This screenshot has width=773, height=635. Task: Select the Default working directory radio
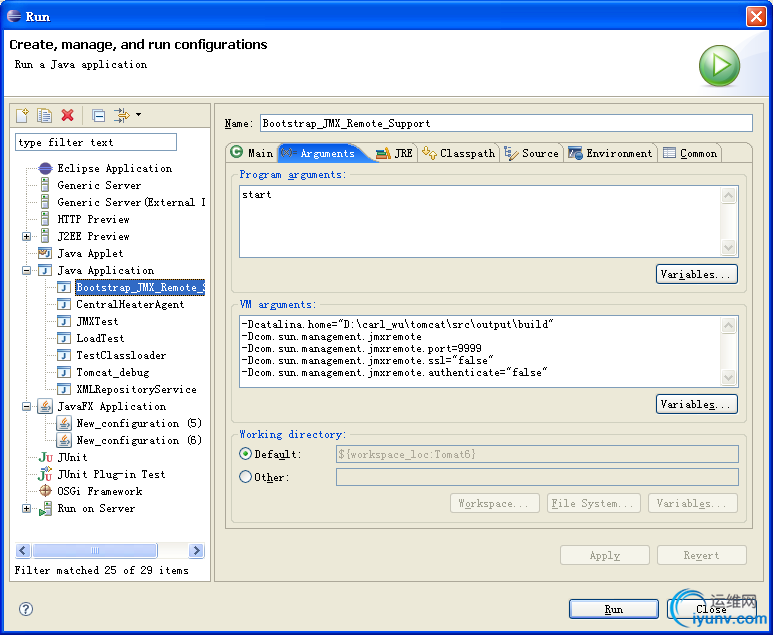point(245,454)
